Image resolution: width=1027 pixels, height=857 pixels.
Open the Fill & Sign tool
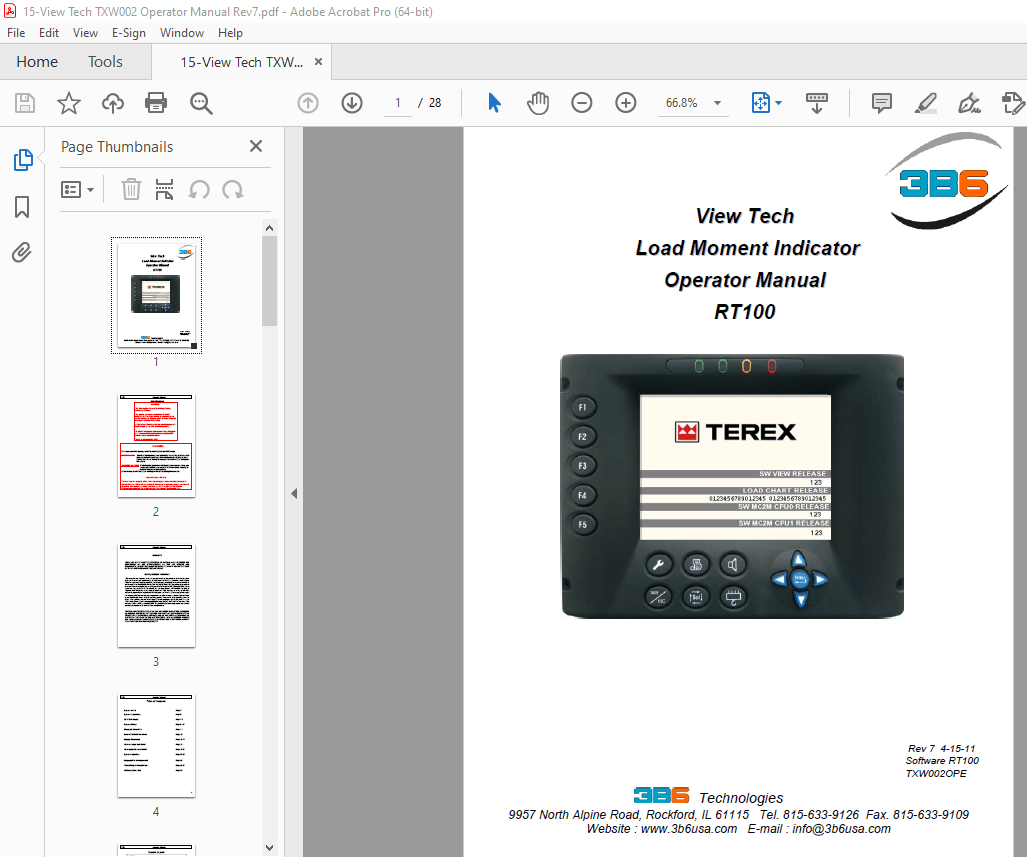[970, 102]
